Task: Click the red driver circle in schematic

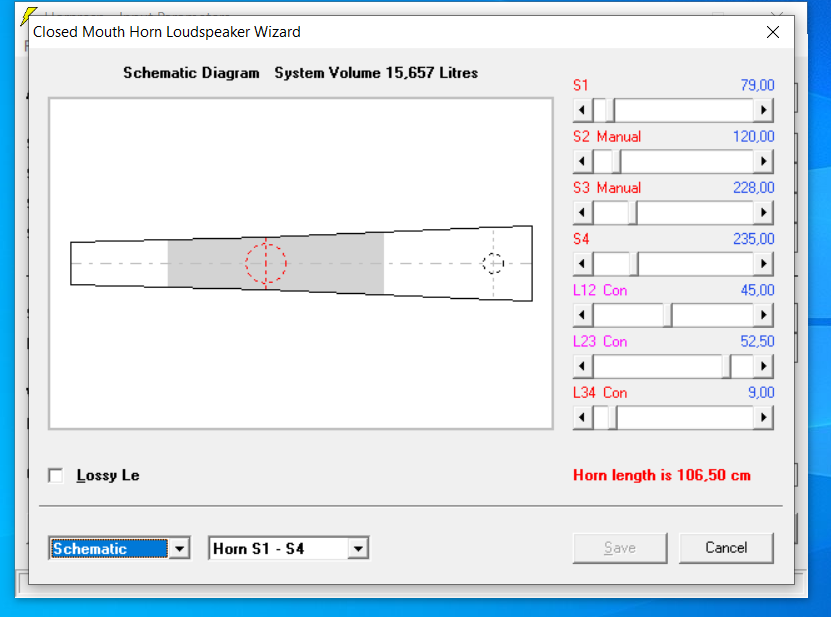Action: [x=266, y=263]
